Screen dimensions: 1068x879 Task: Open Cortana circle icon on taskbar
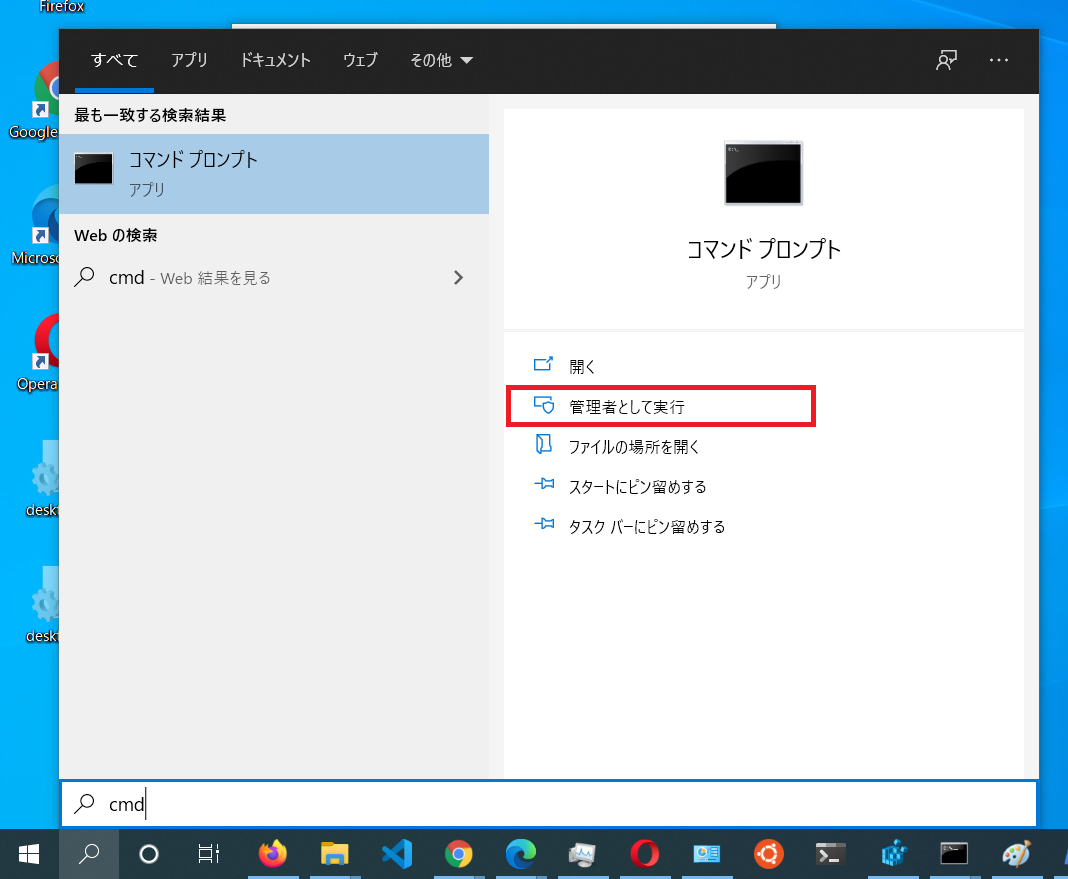(x=148, y=854)
